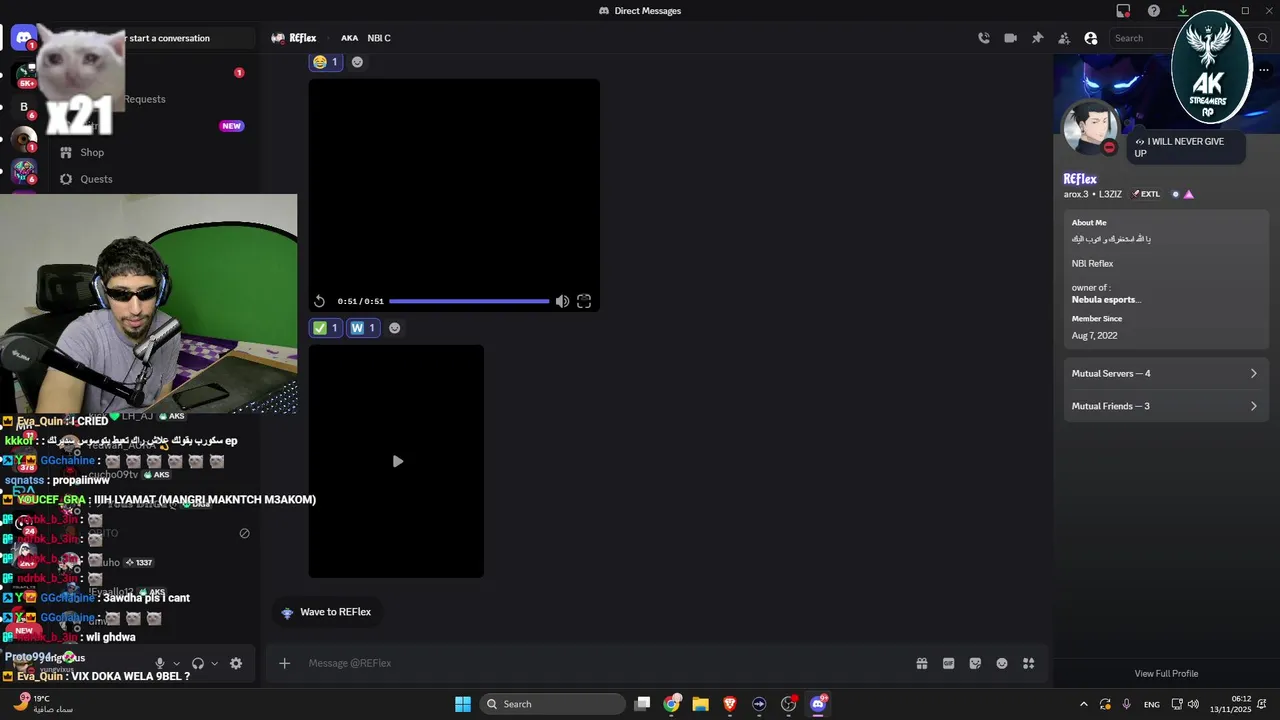The image size is (1280, 720).
Task: Open the emoji picker
Action: (x=1002, y=663)
